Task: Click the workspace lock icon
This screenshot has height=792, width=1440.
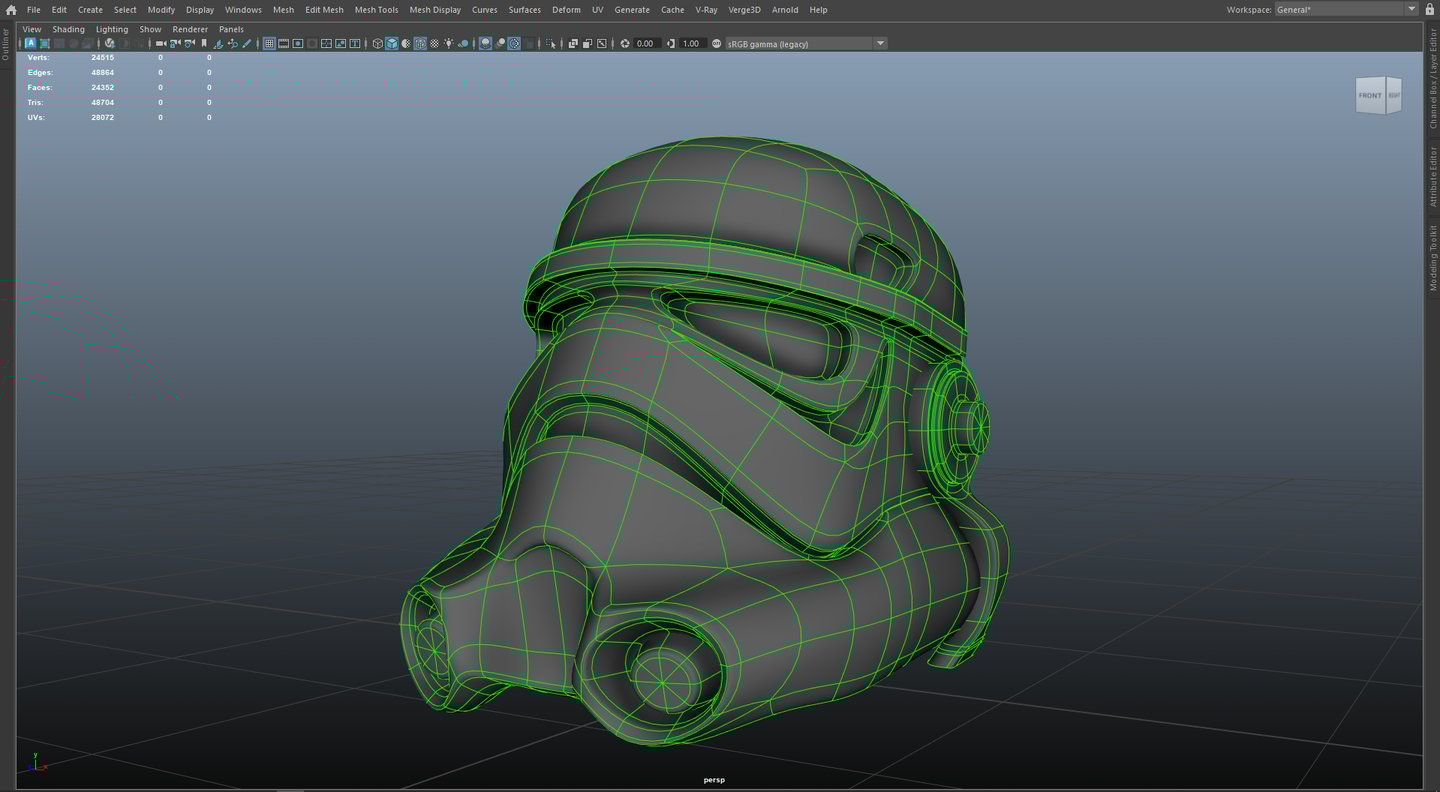Action: coord(1430,10)
